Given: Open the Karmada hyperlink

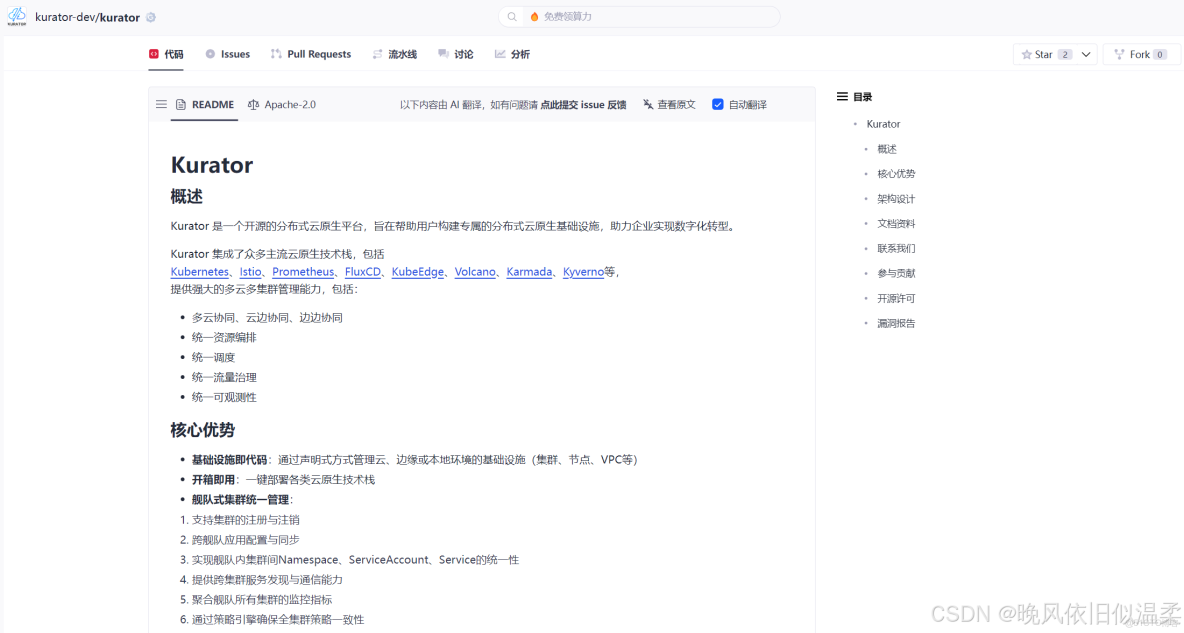Looking at the screenshot, I should click(x=529, y=271).
